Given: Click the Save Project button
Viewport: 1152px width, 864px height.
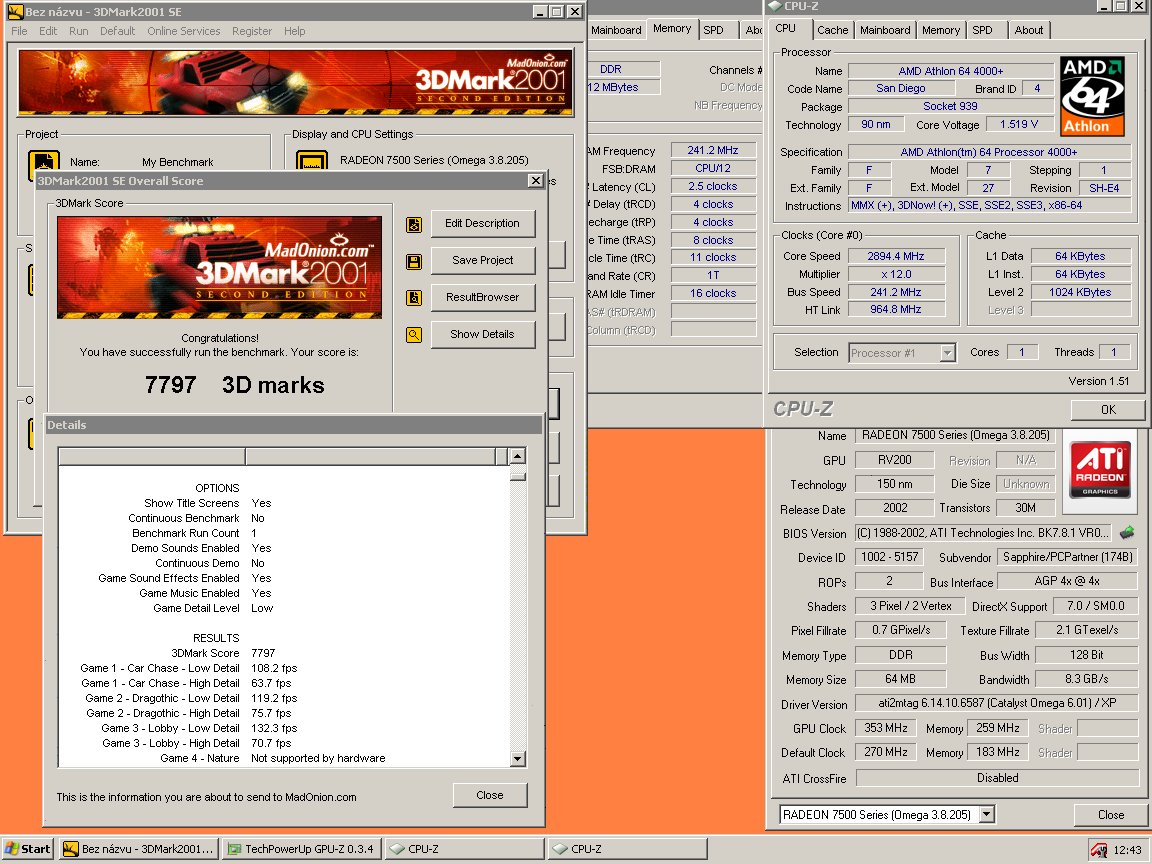Looking at the screenshot, I should tap(482, 260).
